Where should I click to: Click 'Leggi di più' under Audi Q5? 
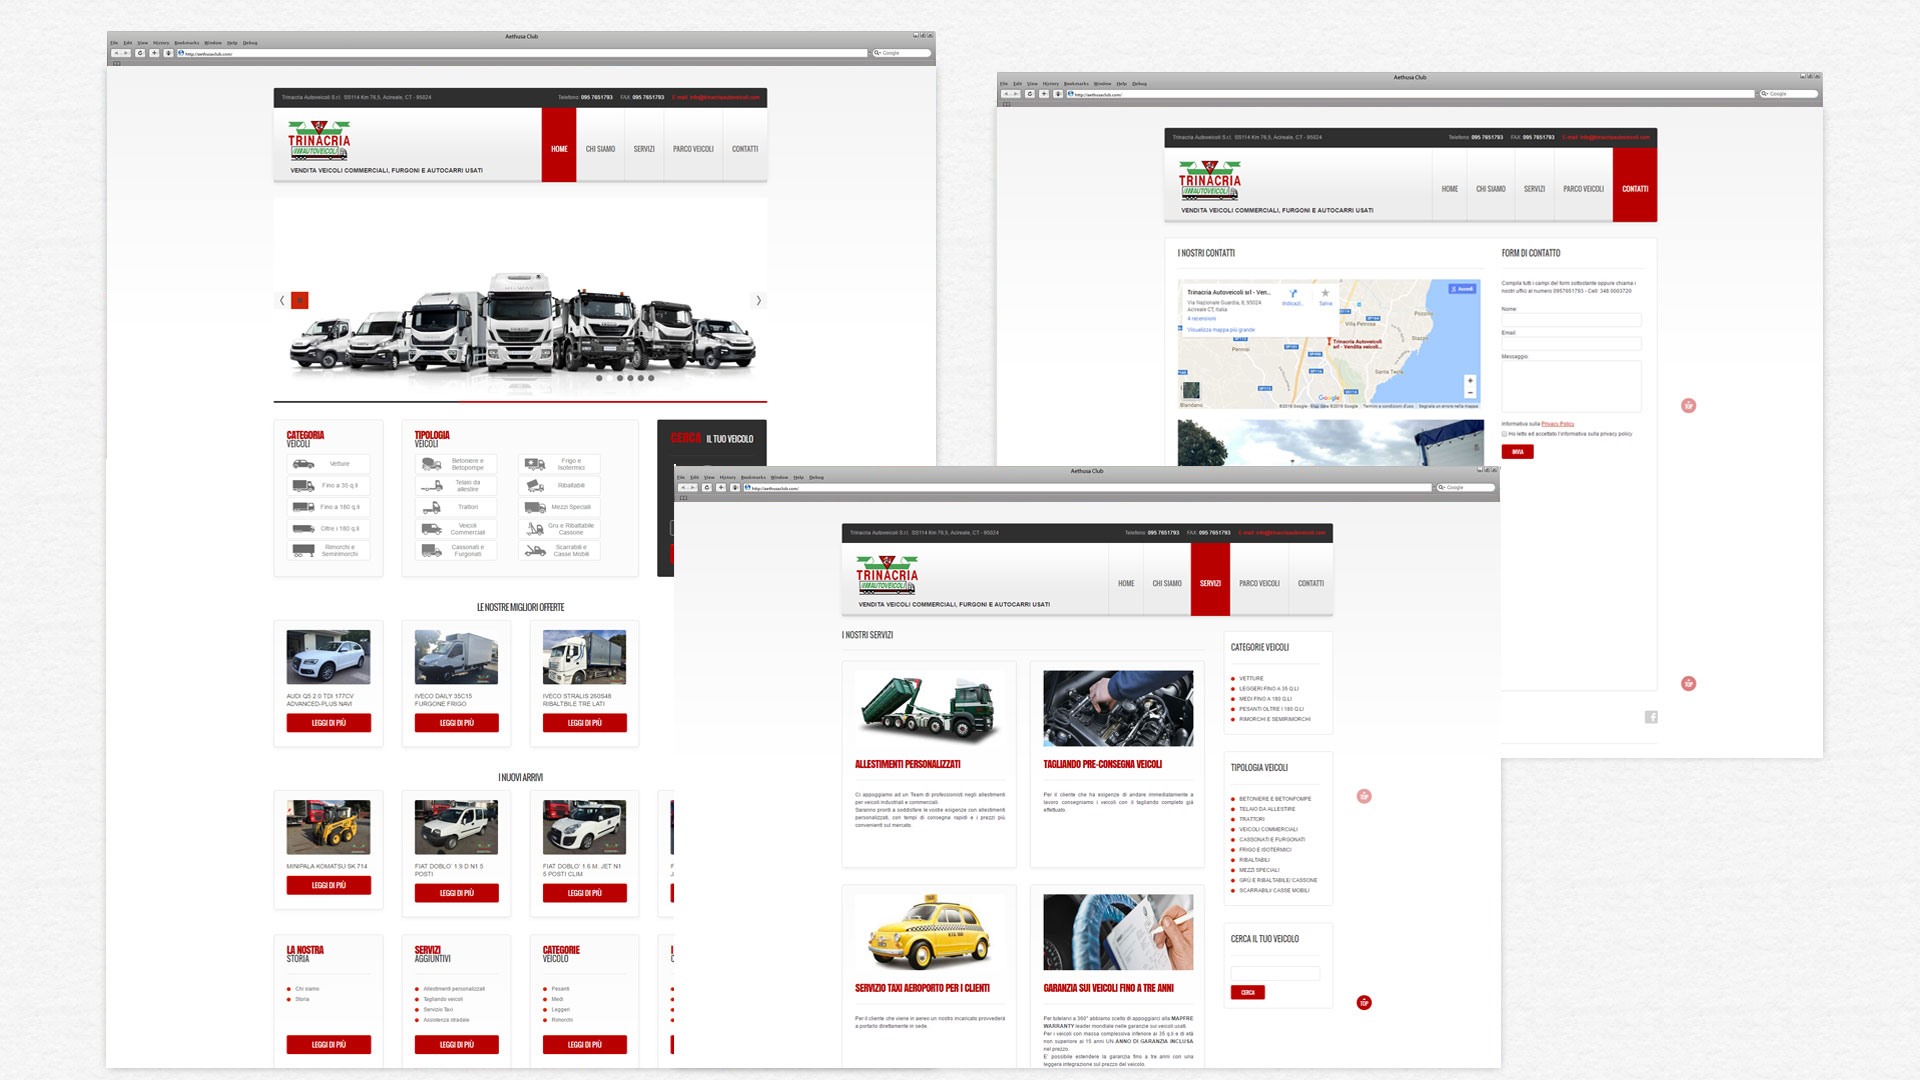pyautogui.click(x=328, y=723)
